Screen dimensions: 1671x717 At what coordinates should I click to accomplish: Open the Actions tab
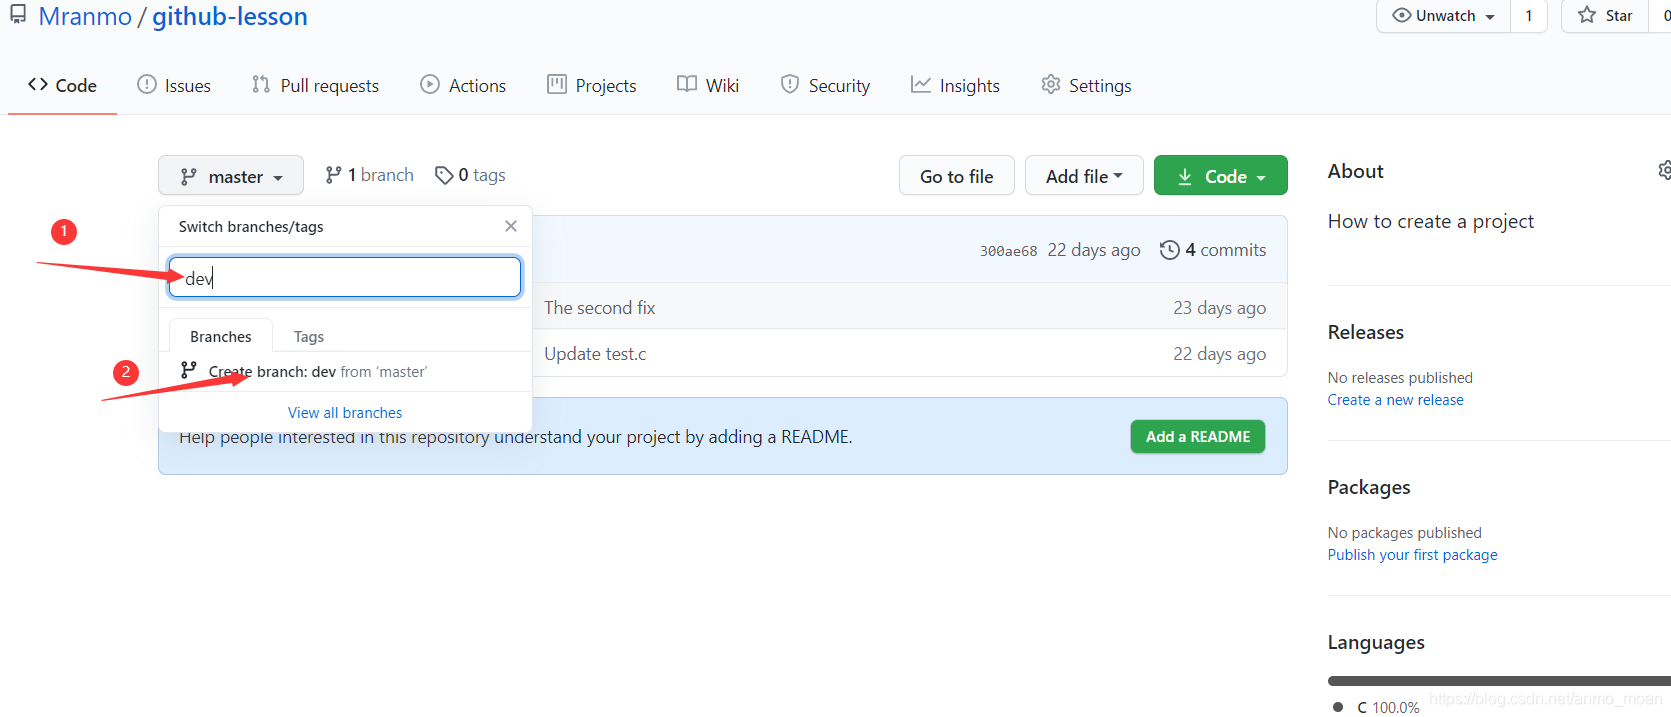(463, 86)
